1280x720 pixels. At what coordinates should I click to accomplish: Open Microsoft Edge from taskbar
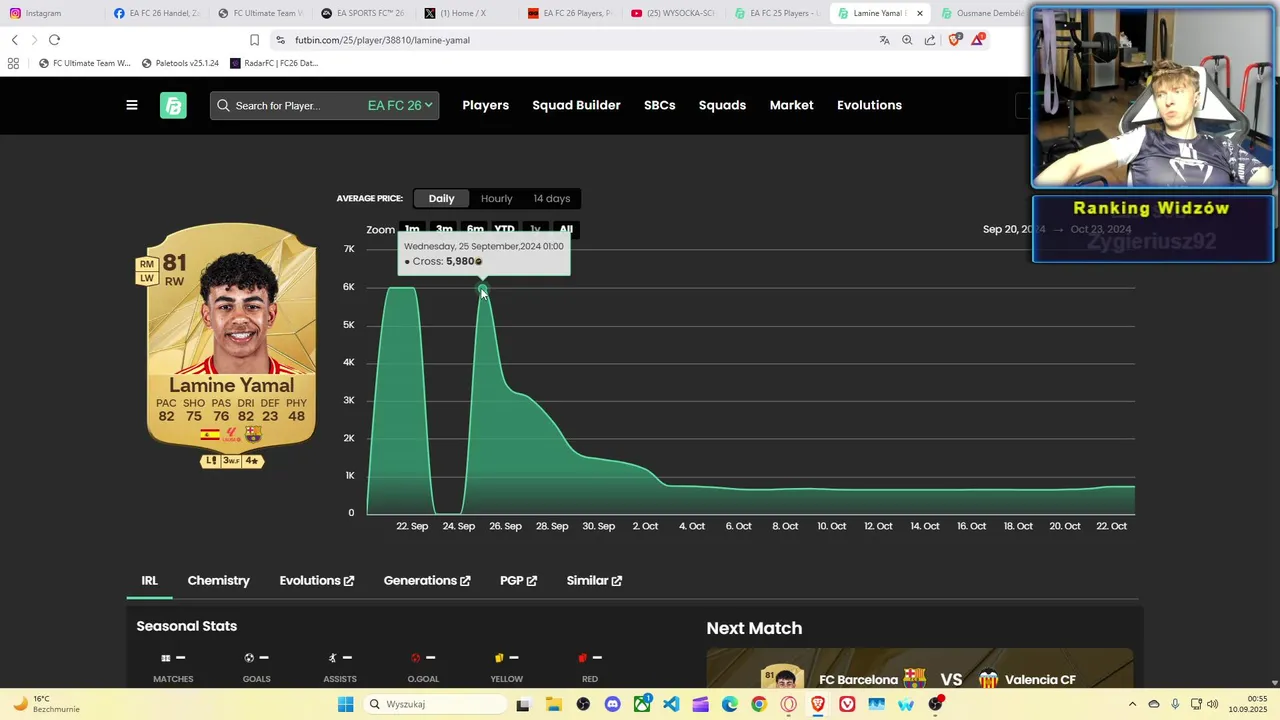(x=730, y=704)
